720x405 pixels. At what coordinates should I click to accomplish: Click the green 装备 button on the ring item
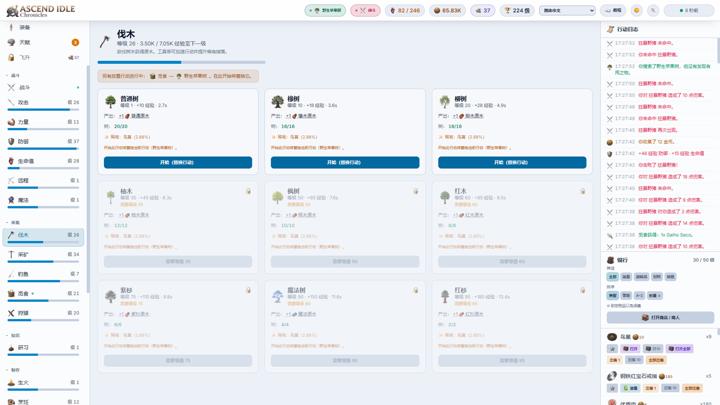coord(630,388)
